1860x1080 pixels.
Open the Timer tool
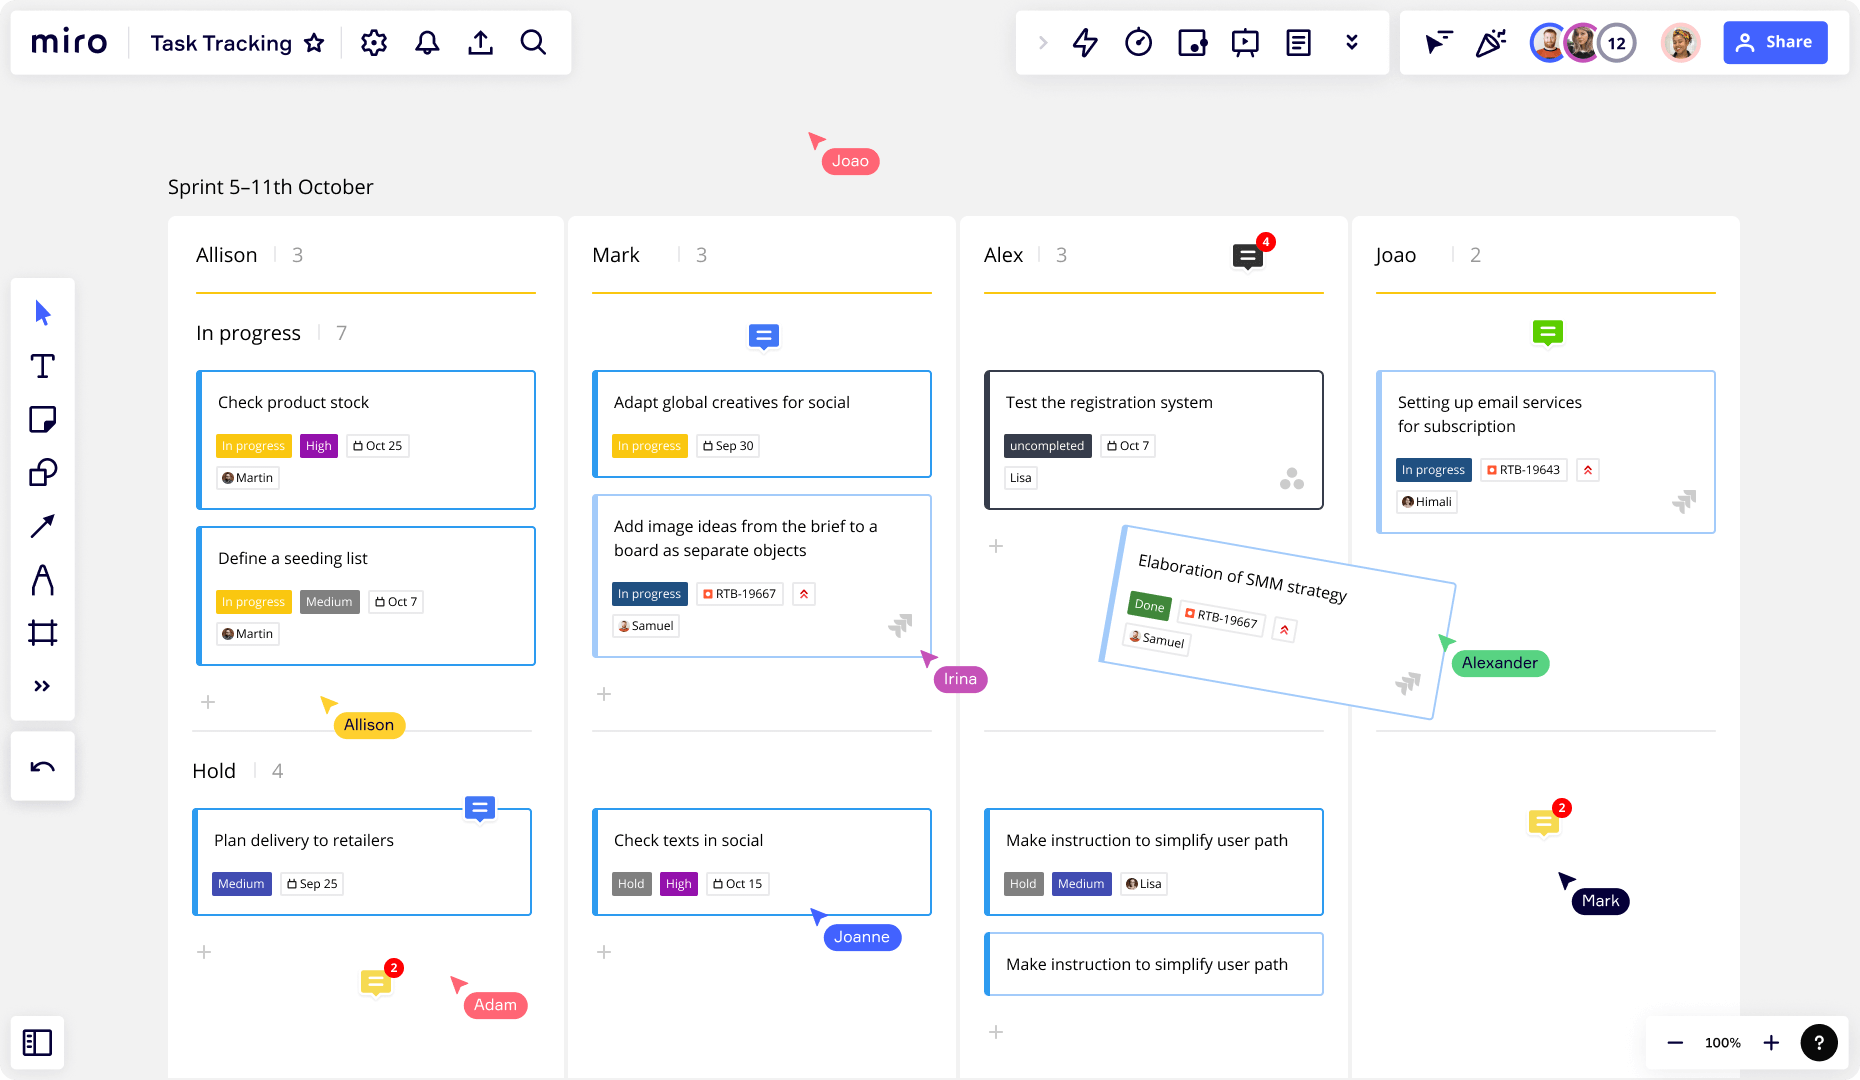[1138, 42]
